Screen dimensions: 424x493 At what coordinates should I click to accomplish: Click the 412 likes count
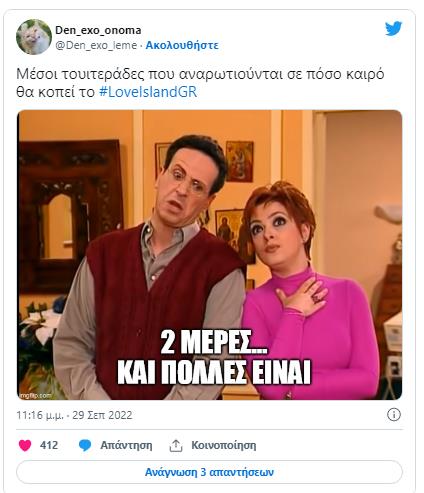coord(49,445)
